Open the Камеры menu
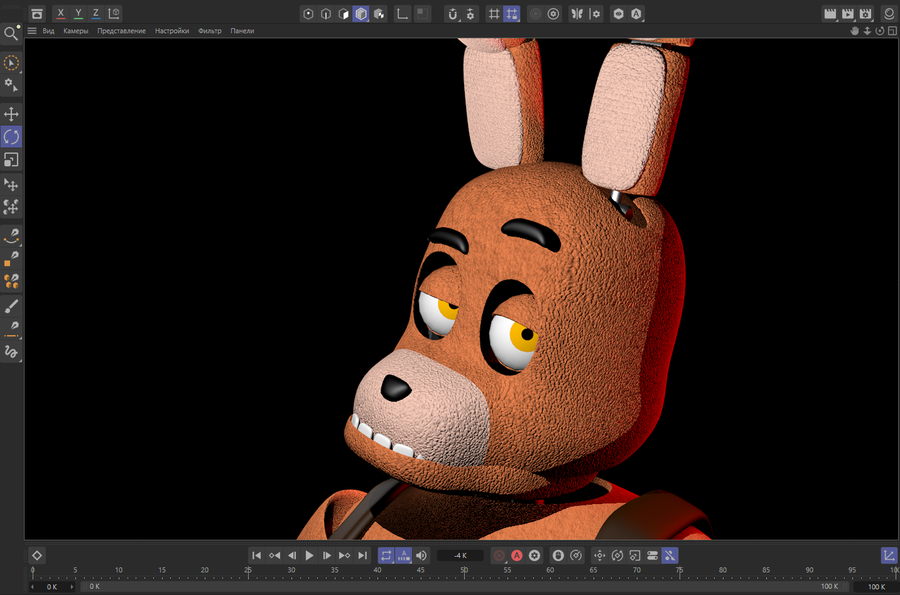Image resolution: width=900 pixels, height=595 pixels. [76, 31]
